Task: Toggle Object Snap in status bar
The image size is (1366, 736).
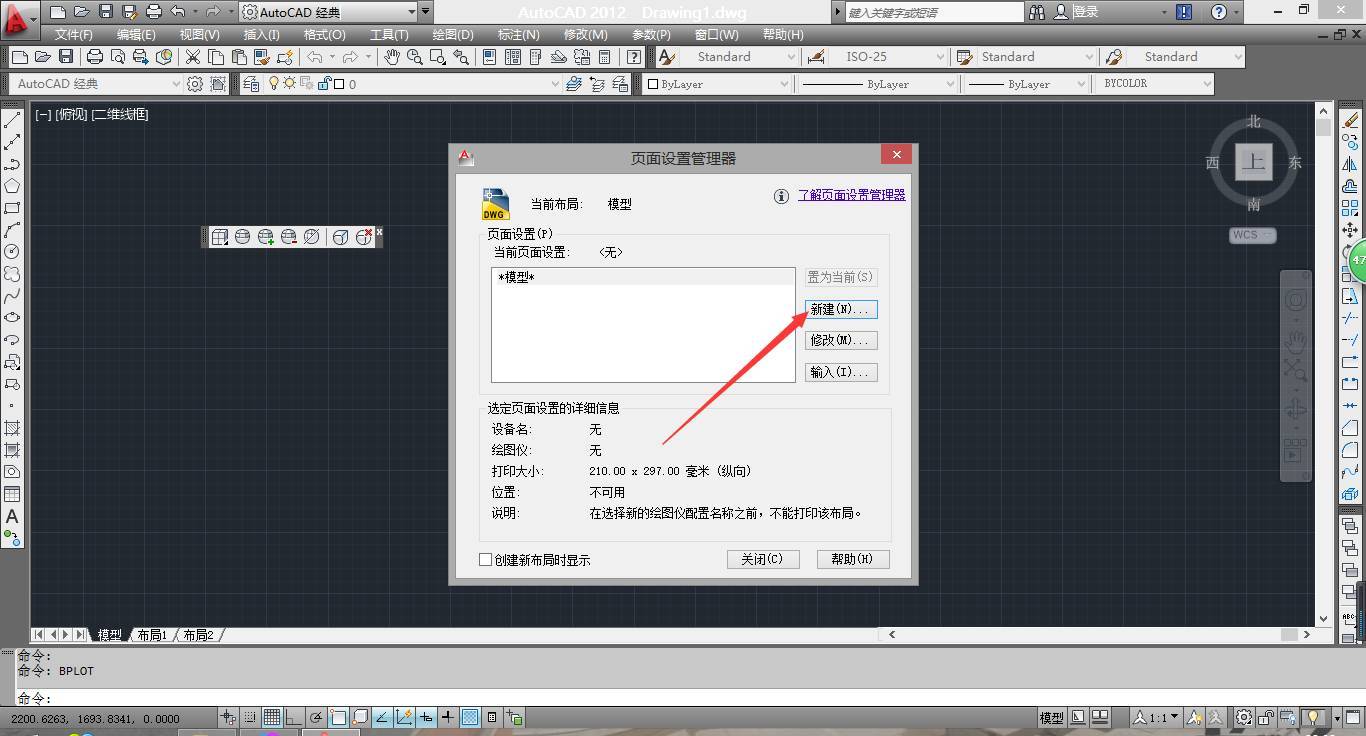Action: [338, 717]
